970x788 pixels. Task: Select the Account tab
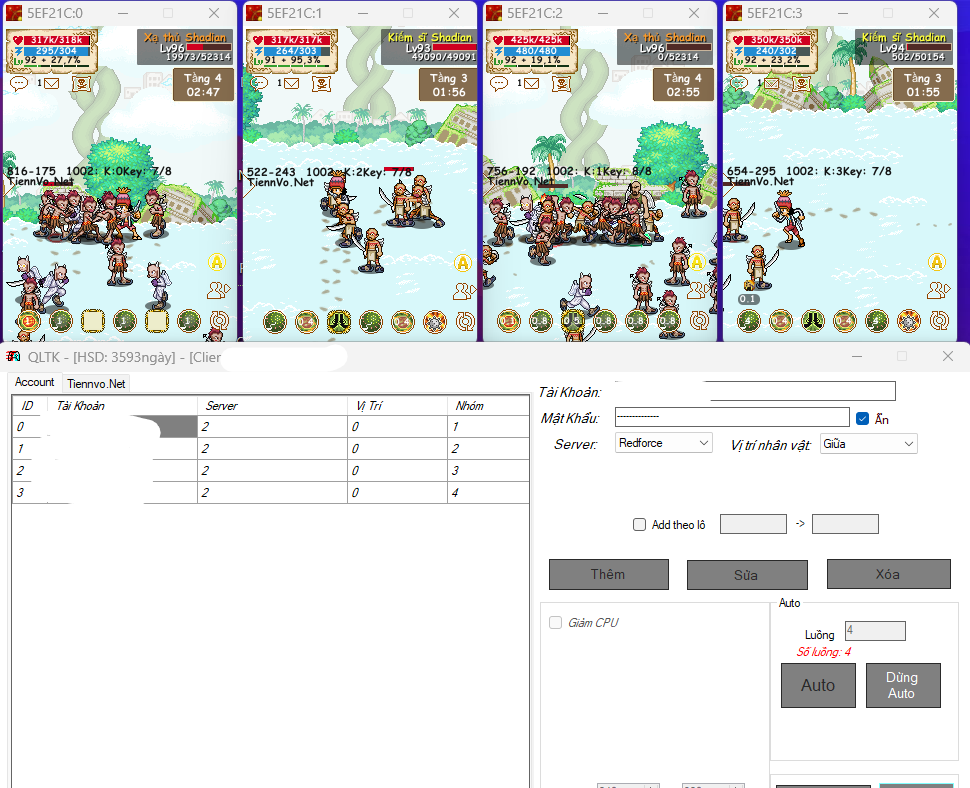(x=35, y=382)
